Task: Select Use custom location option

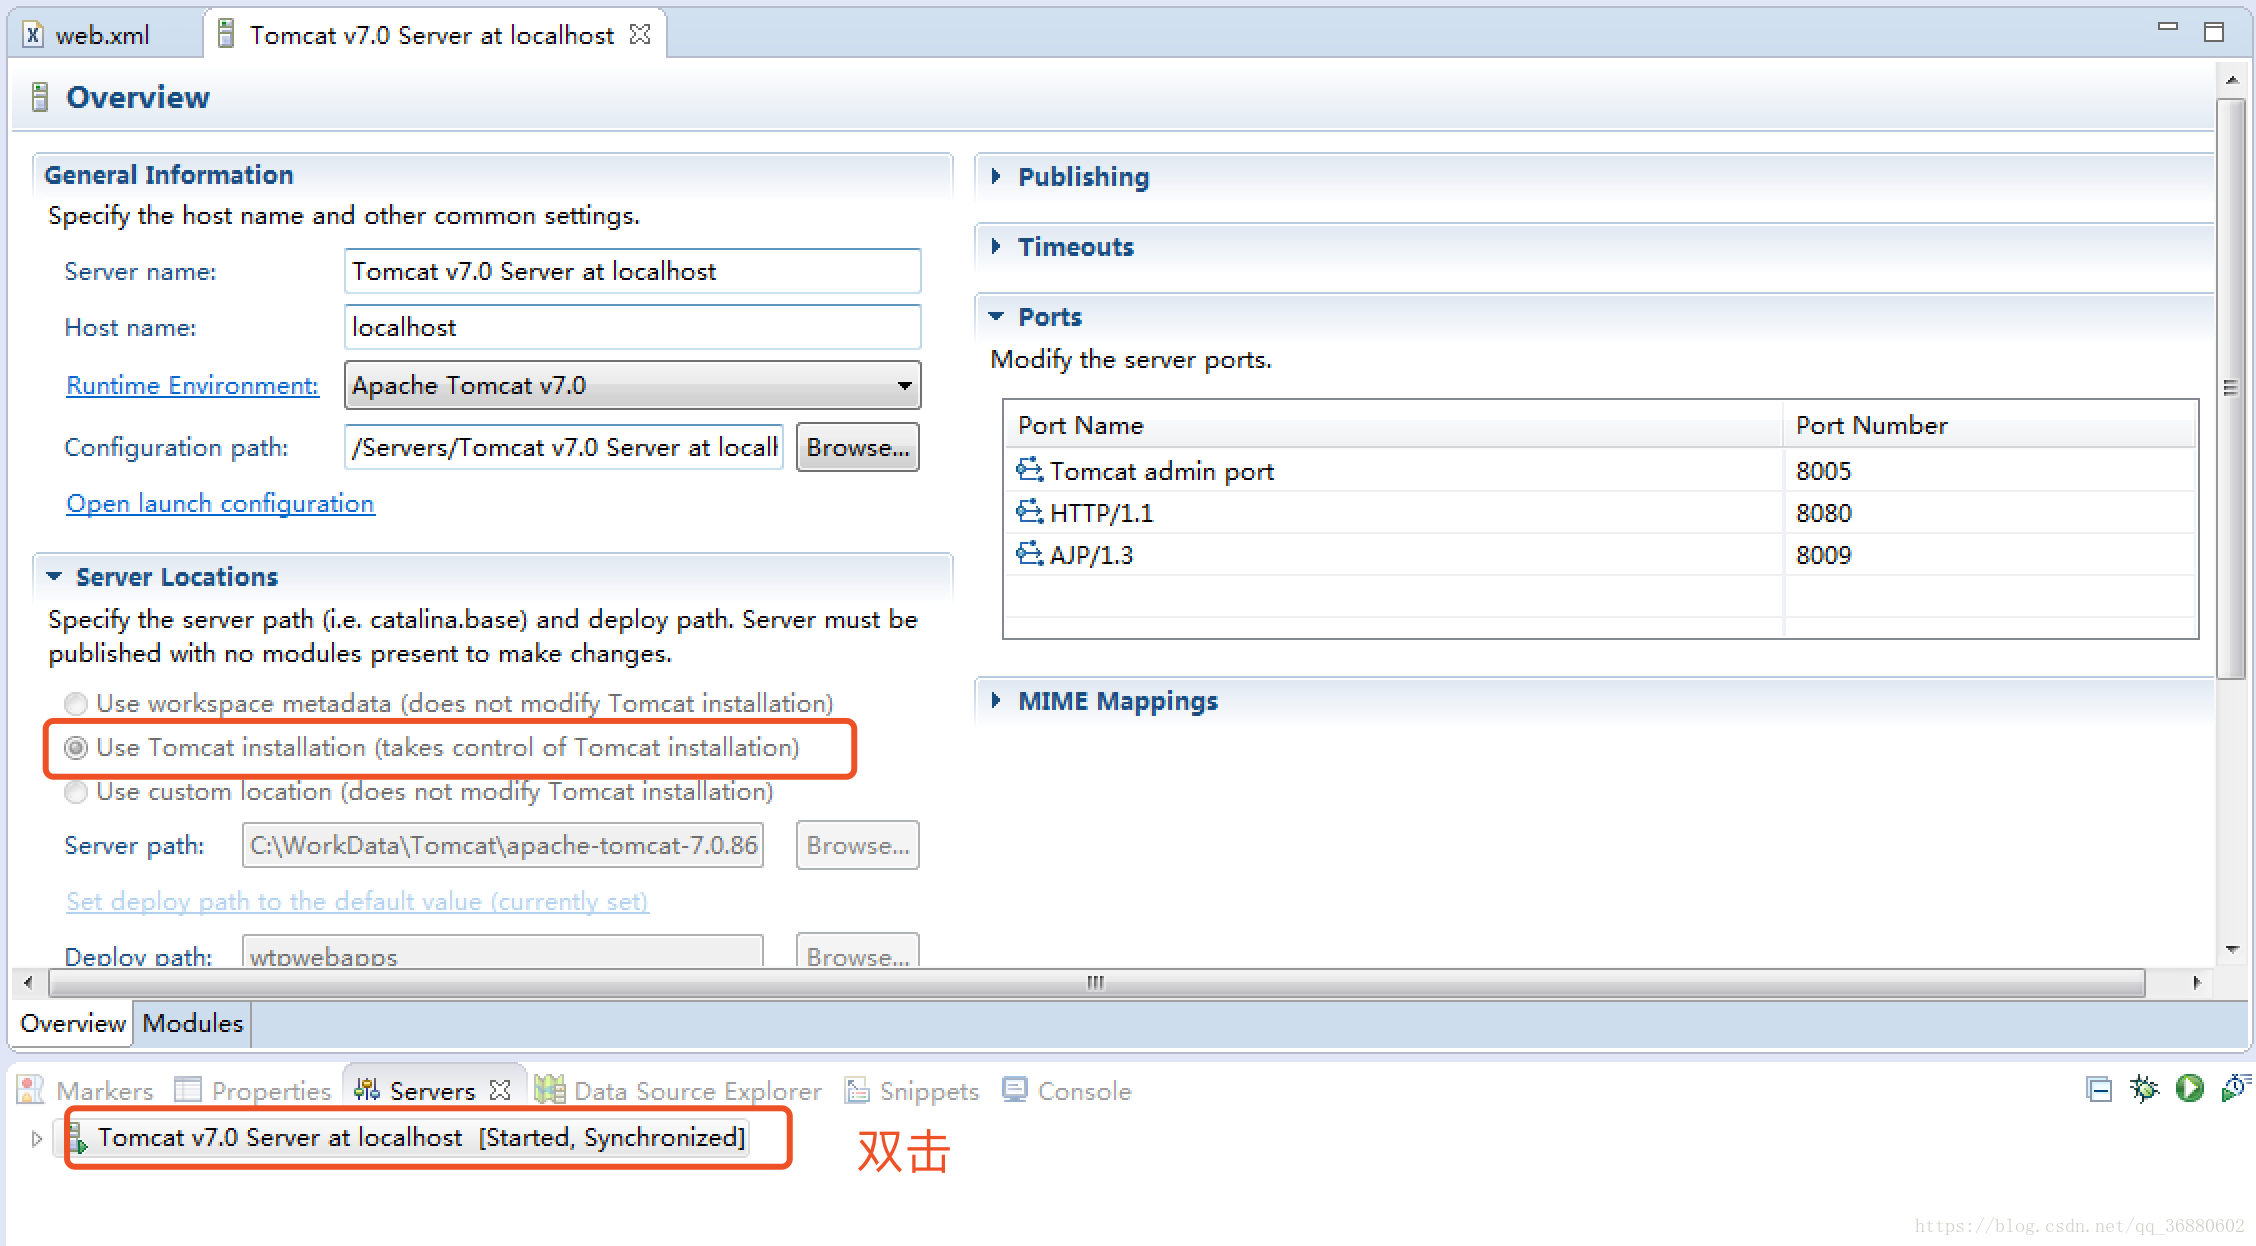Action: 76,792
